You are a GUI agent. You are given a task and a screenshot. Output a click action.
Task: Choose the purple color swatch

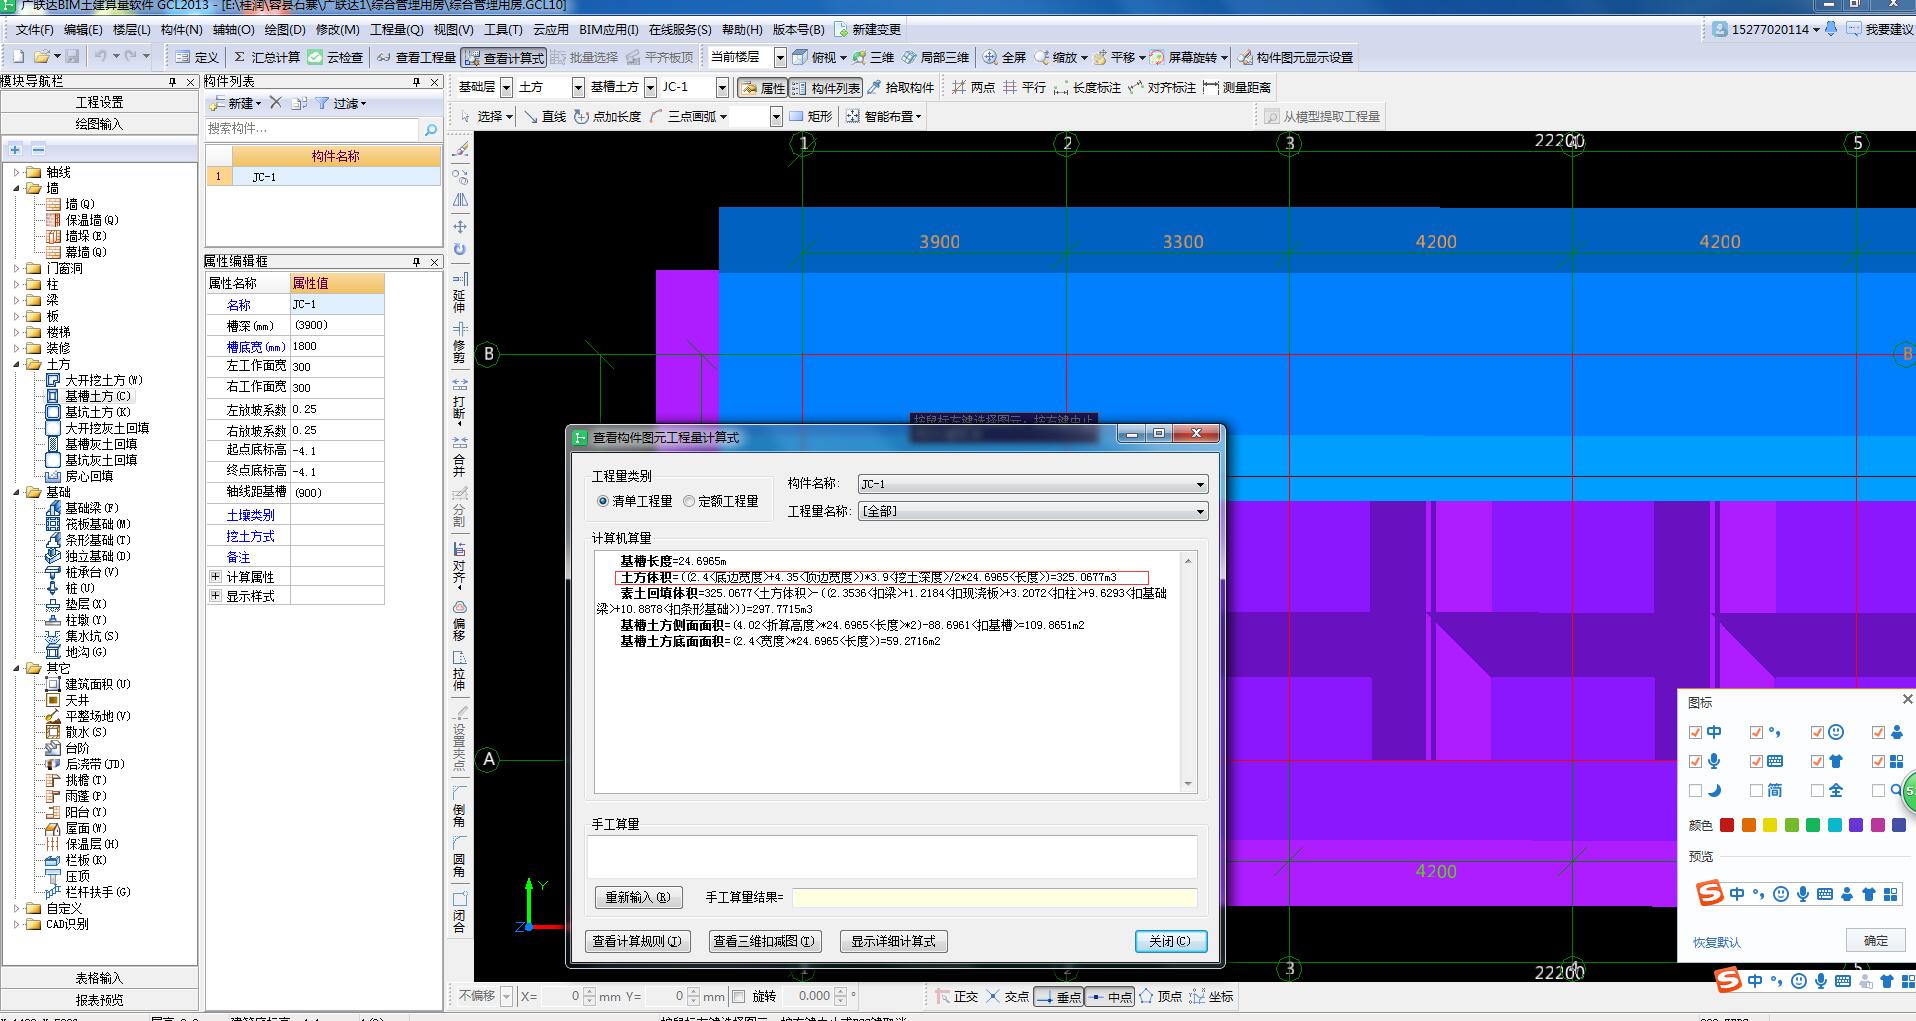click(1856, 825)
